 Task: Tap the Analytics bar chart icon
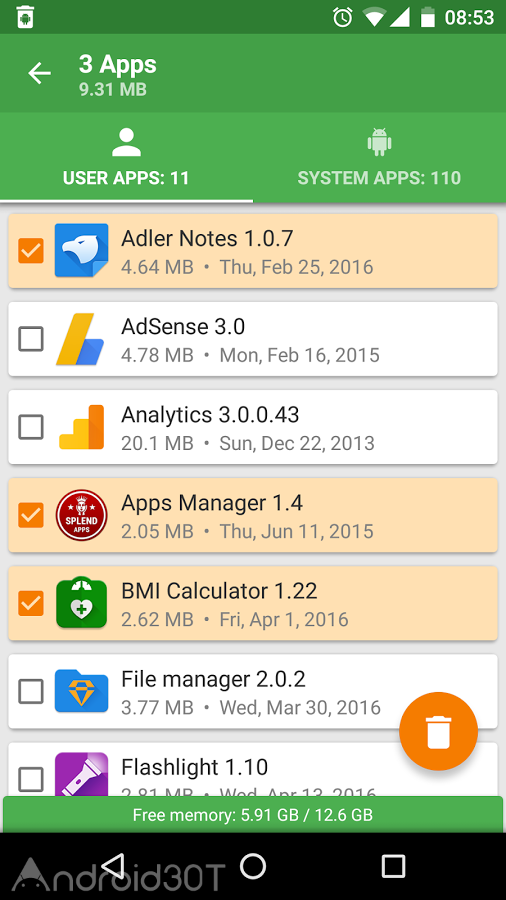(x=81, y=426)
